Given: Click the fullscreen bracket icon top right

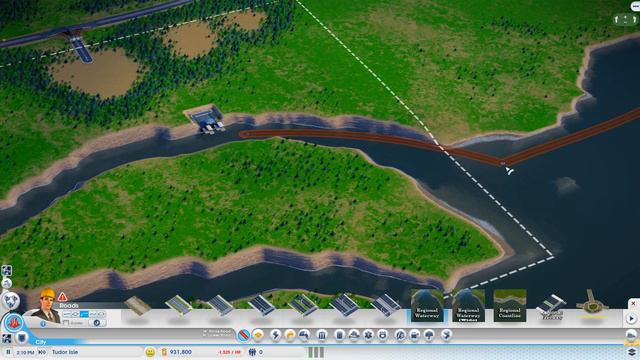Looking at the screenshot, I should click(x=625, y=19).
